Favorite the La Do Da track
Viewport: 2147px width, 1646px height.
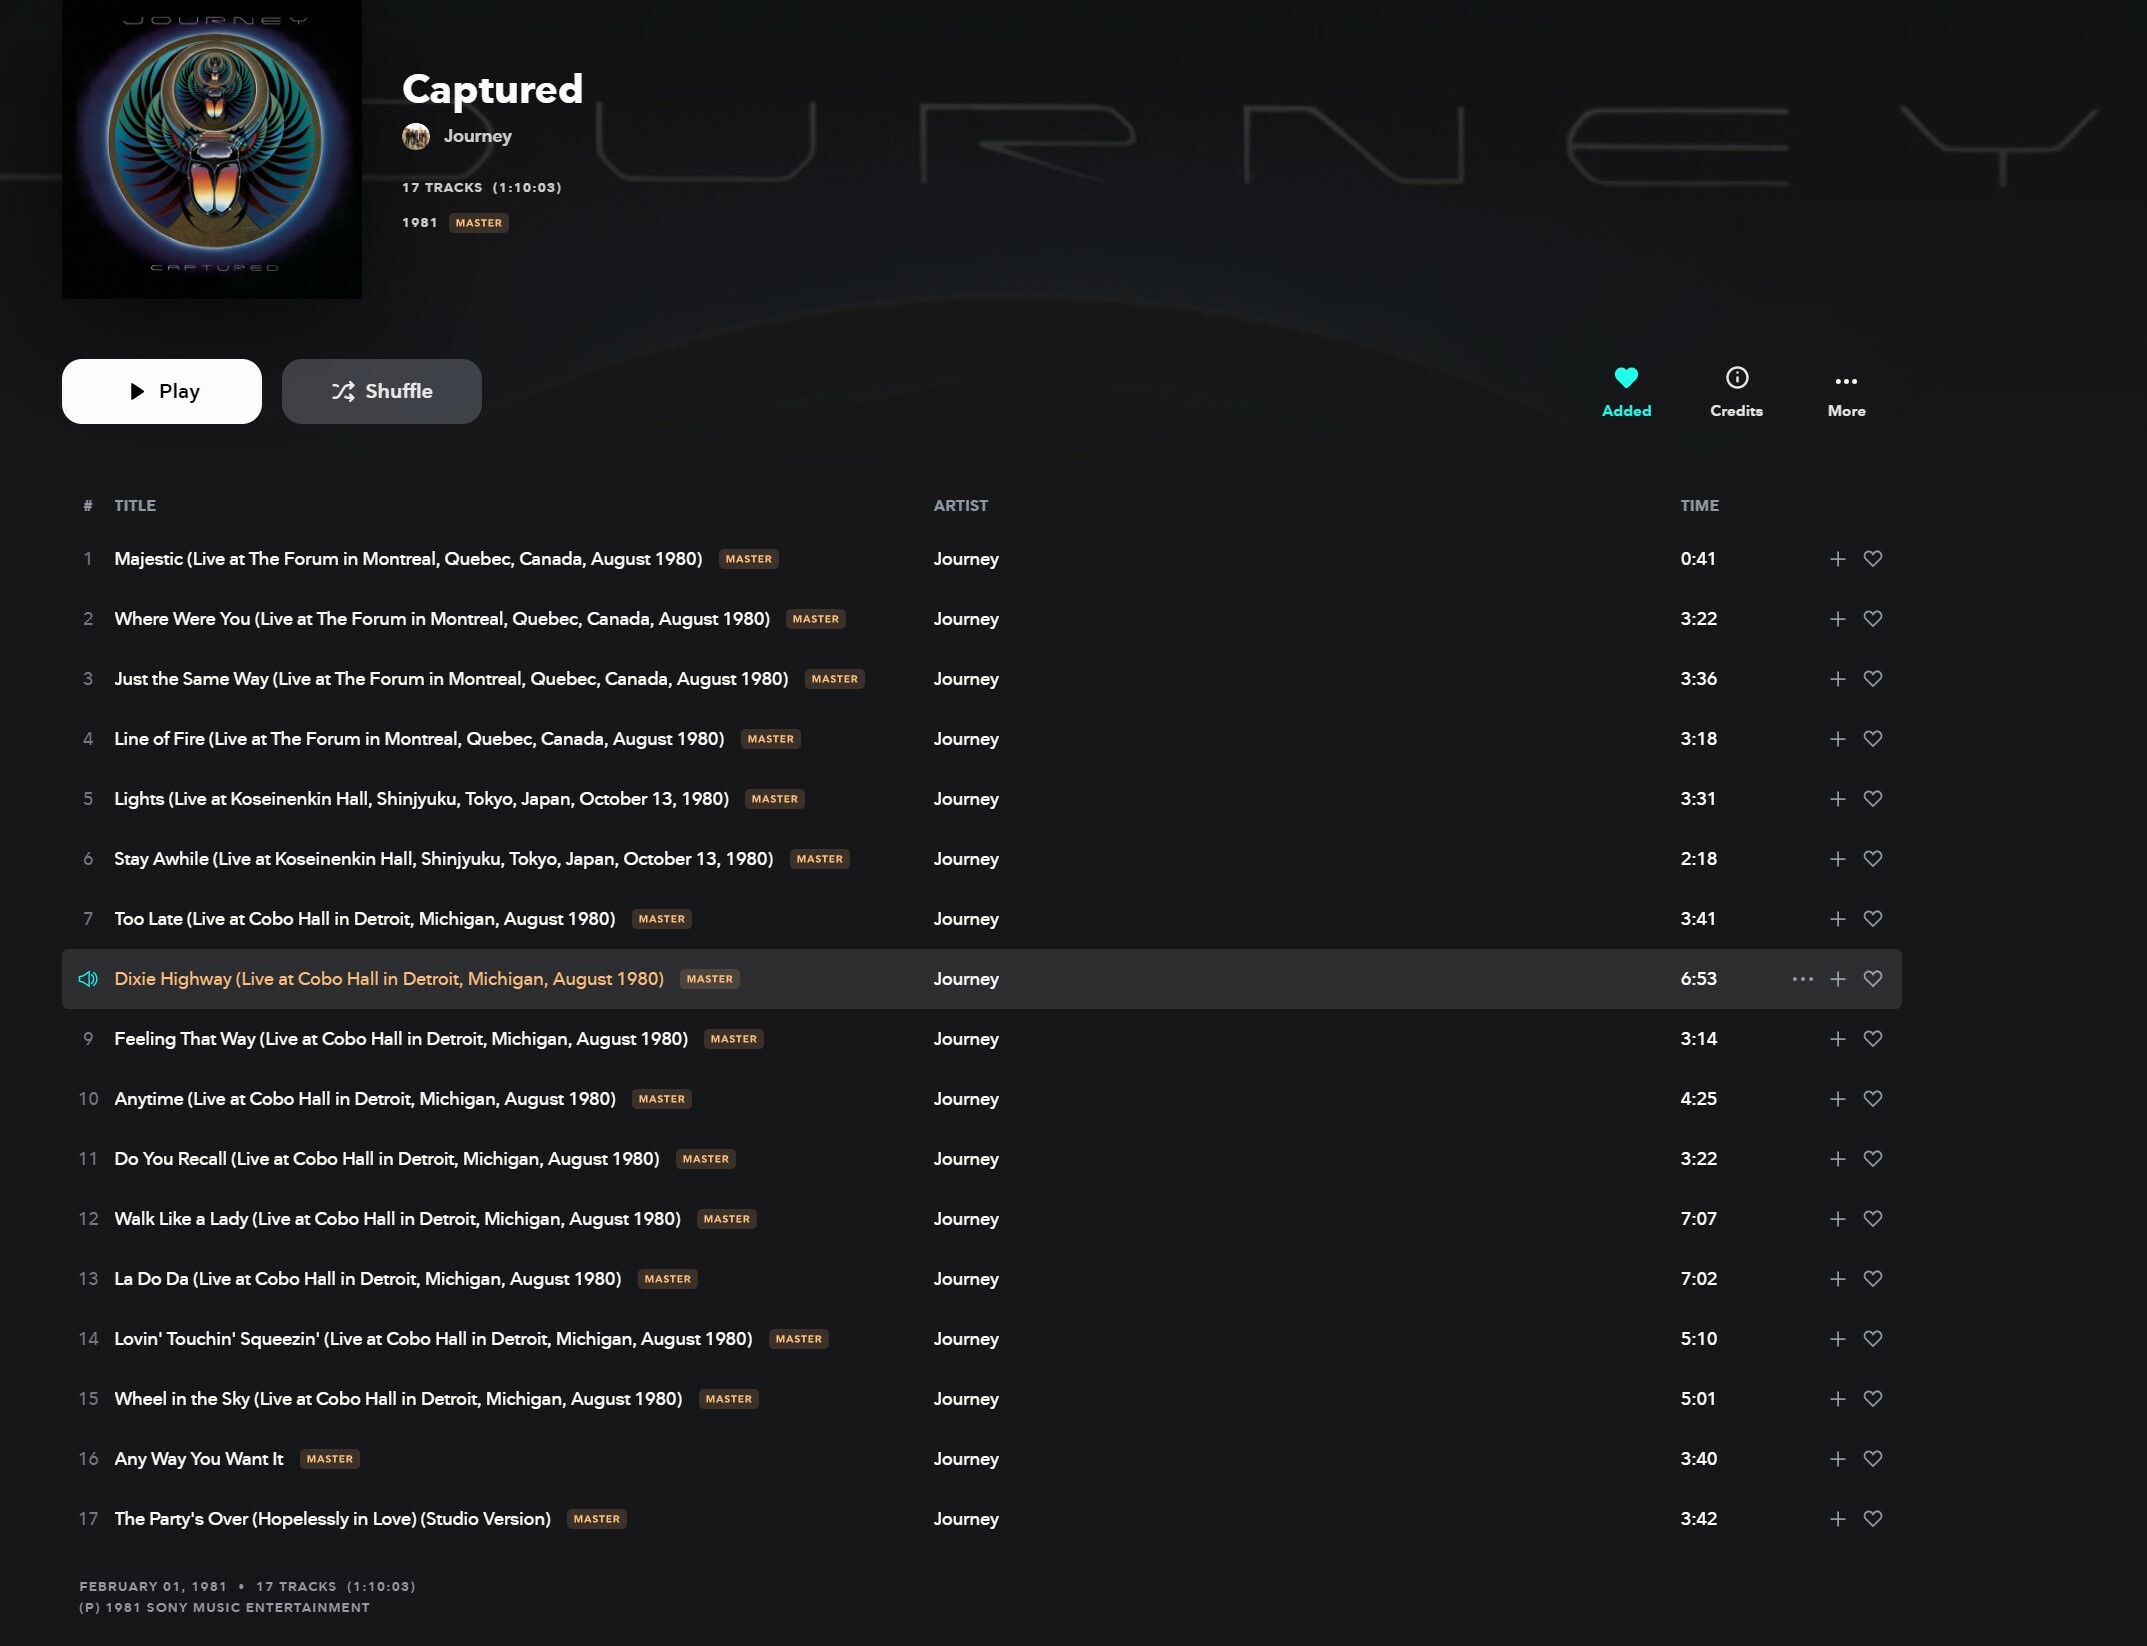point(1873,1279)
